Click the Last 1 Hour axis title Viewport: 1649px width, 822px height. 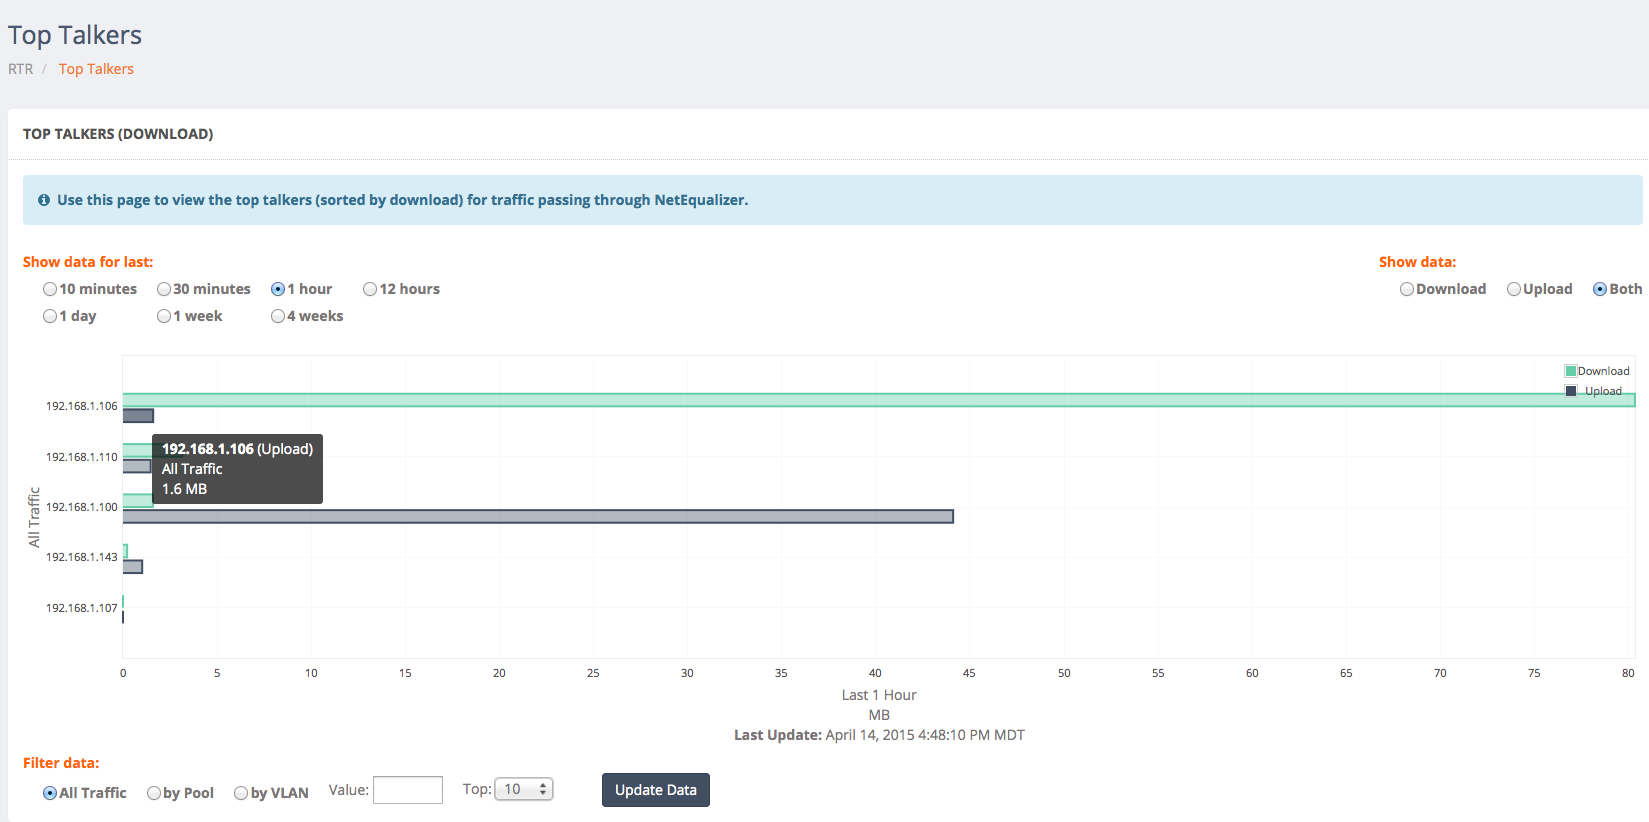(x=879, y=695)
